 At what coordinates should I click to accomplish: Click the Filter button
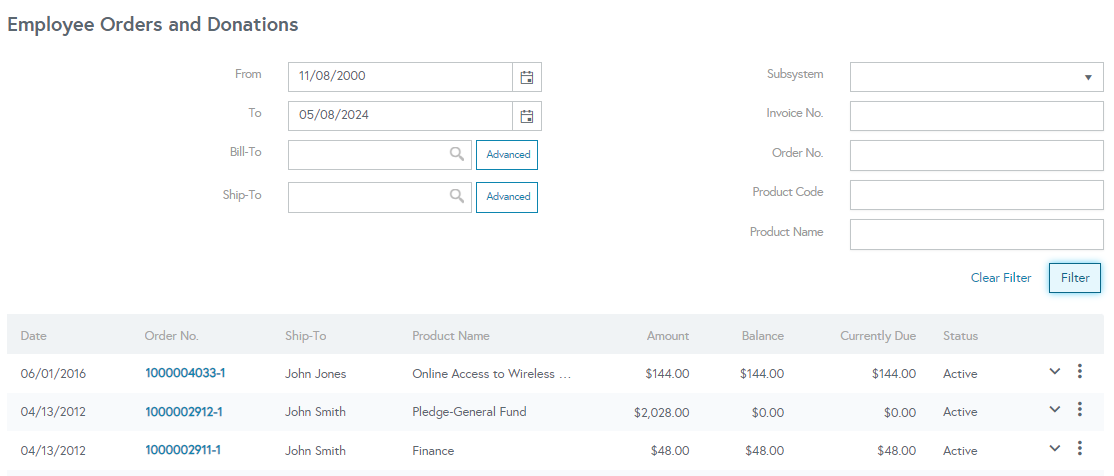(x=1074, y=278)
